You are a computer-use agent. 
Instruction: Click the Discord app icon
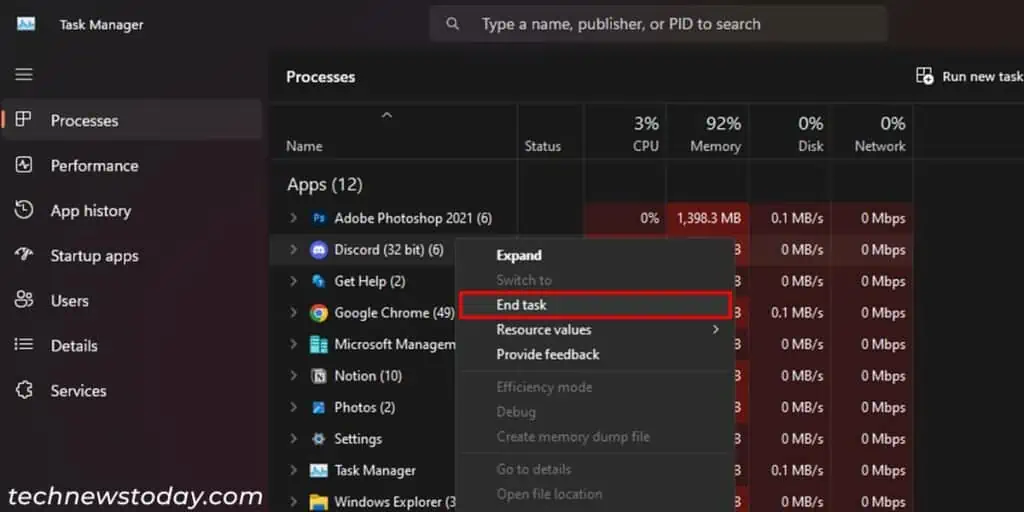(319, 249)
